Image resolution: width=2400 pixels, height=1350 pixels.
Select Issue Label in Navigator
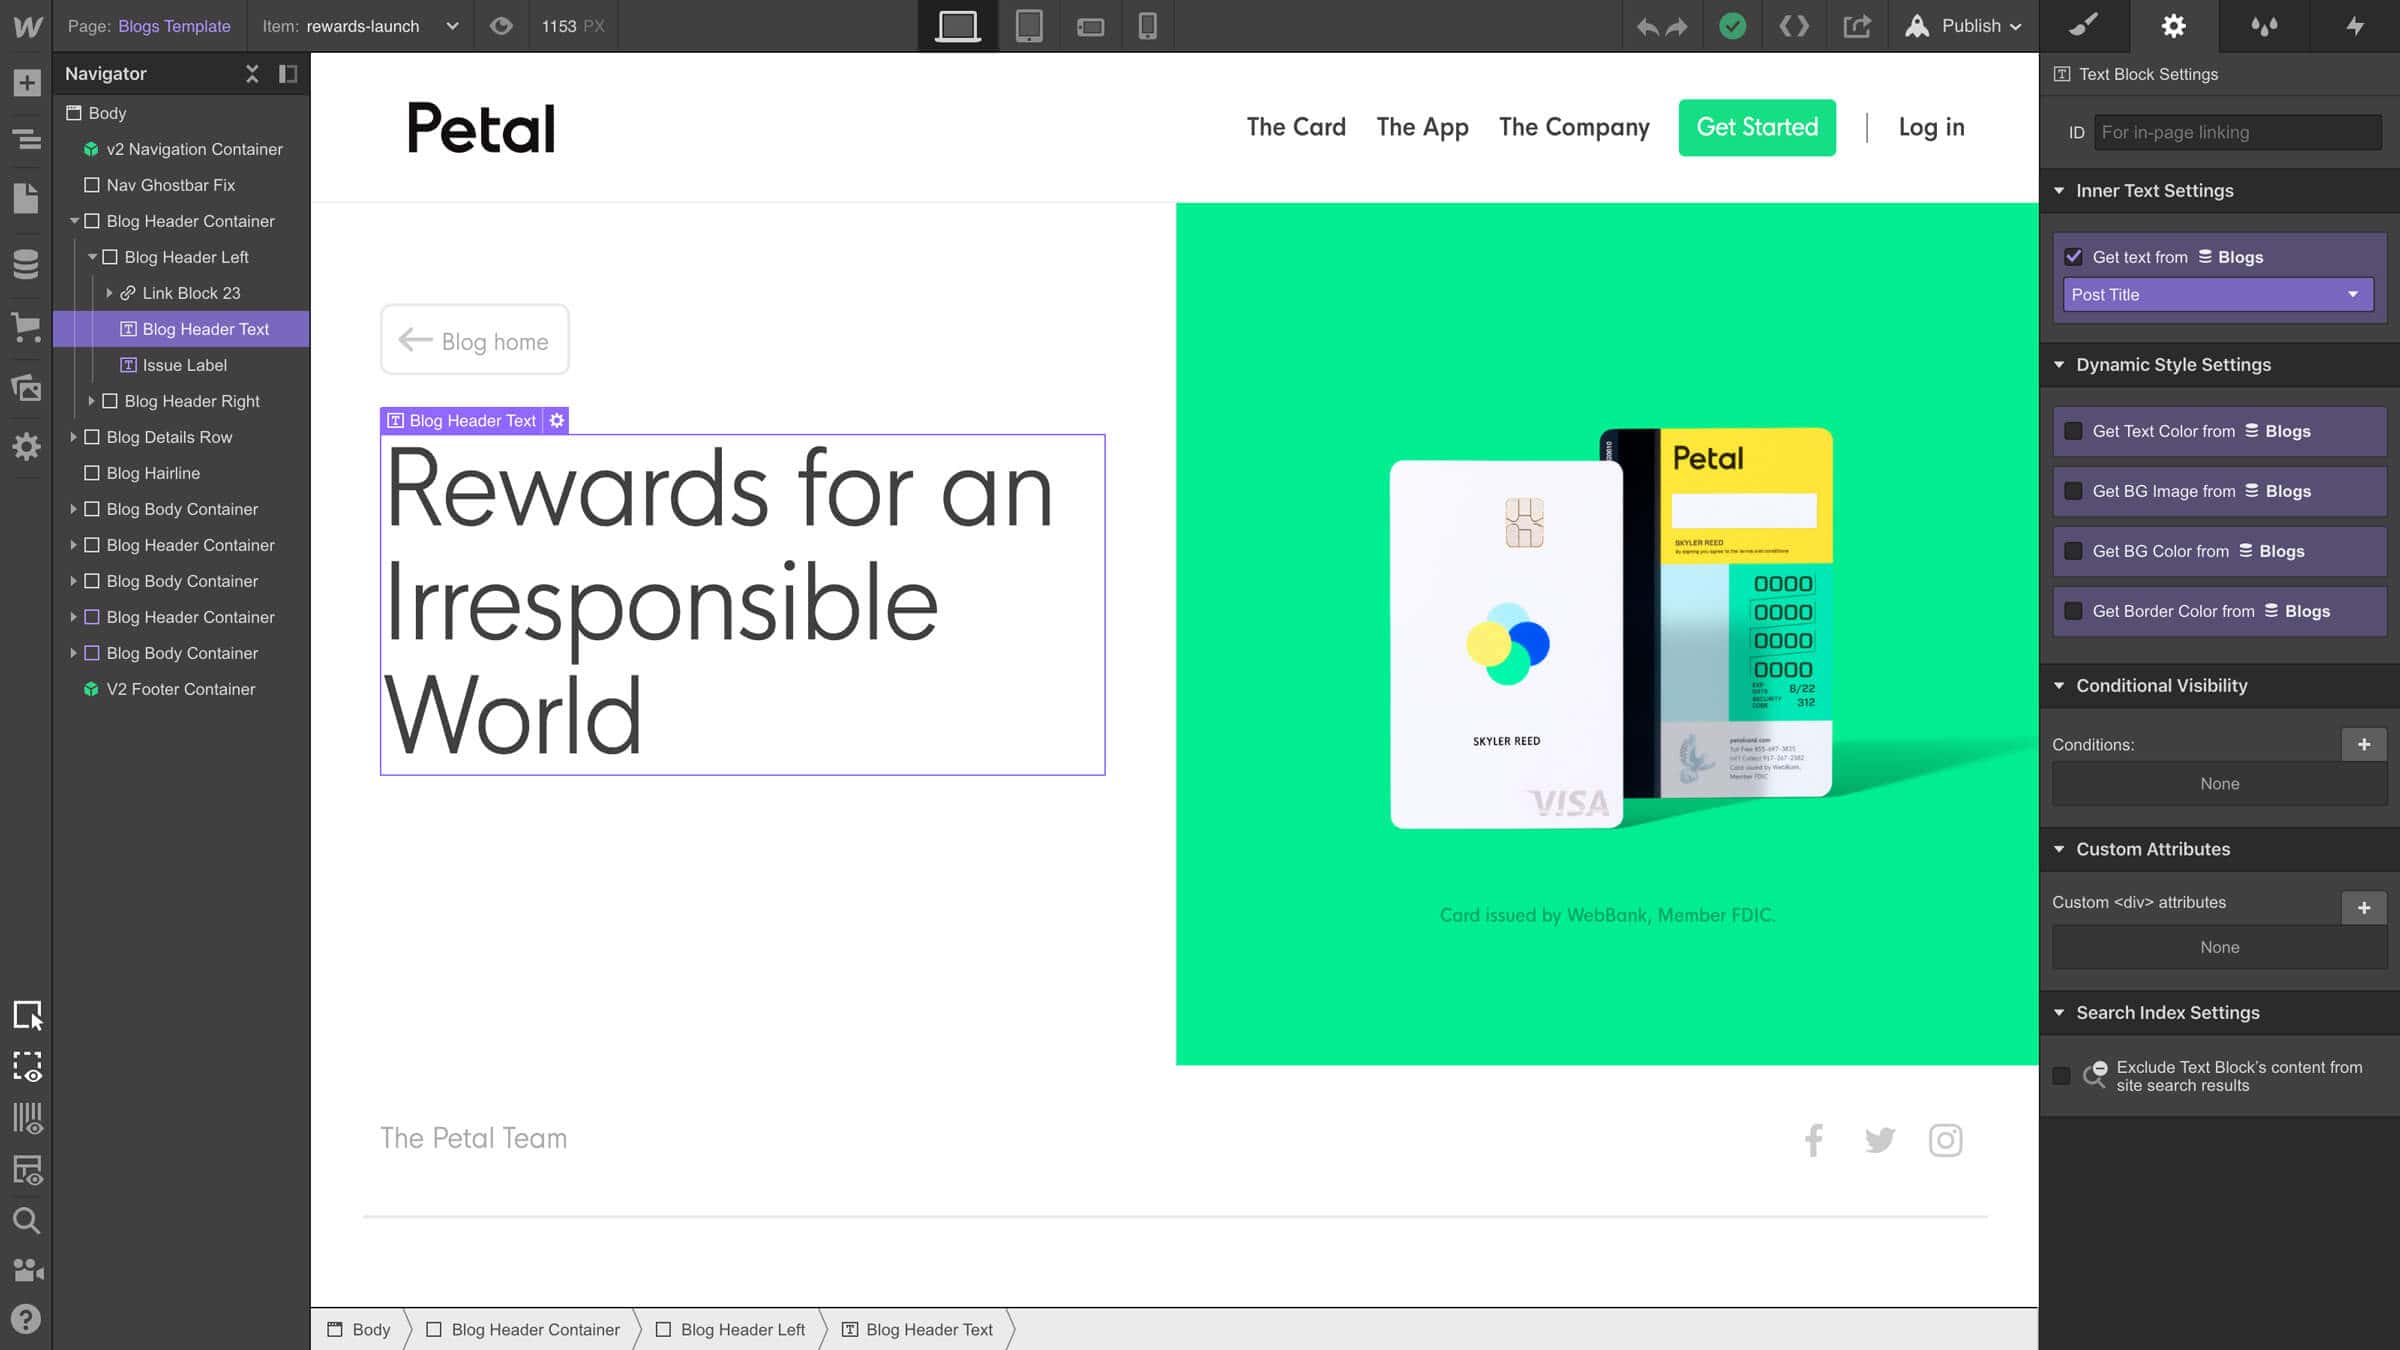(184, 365)
